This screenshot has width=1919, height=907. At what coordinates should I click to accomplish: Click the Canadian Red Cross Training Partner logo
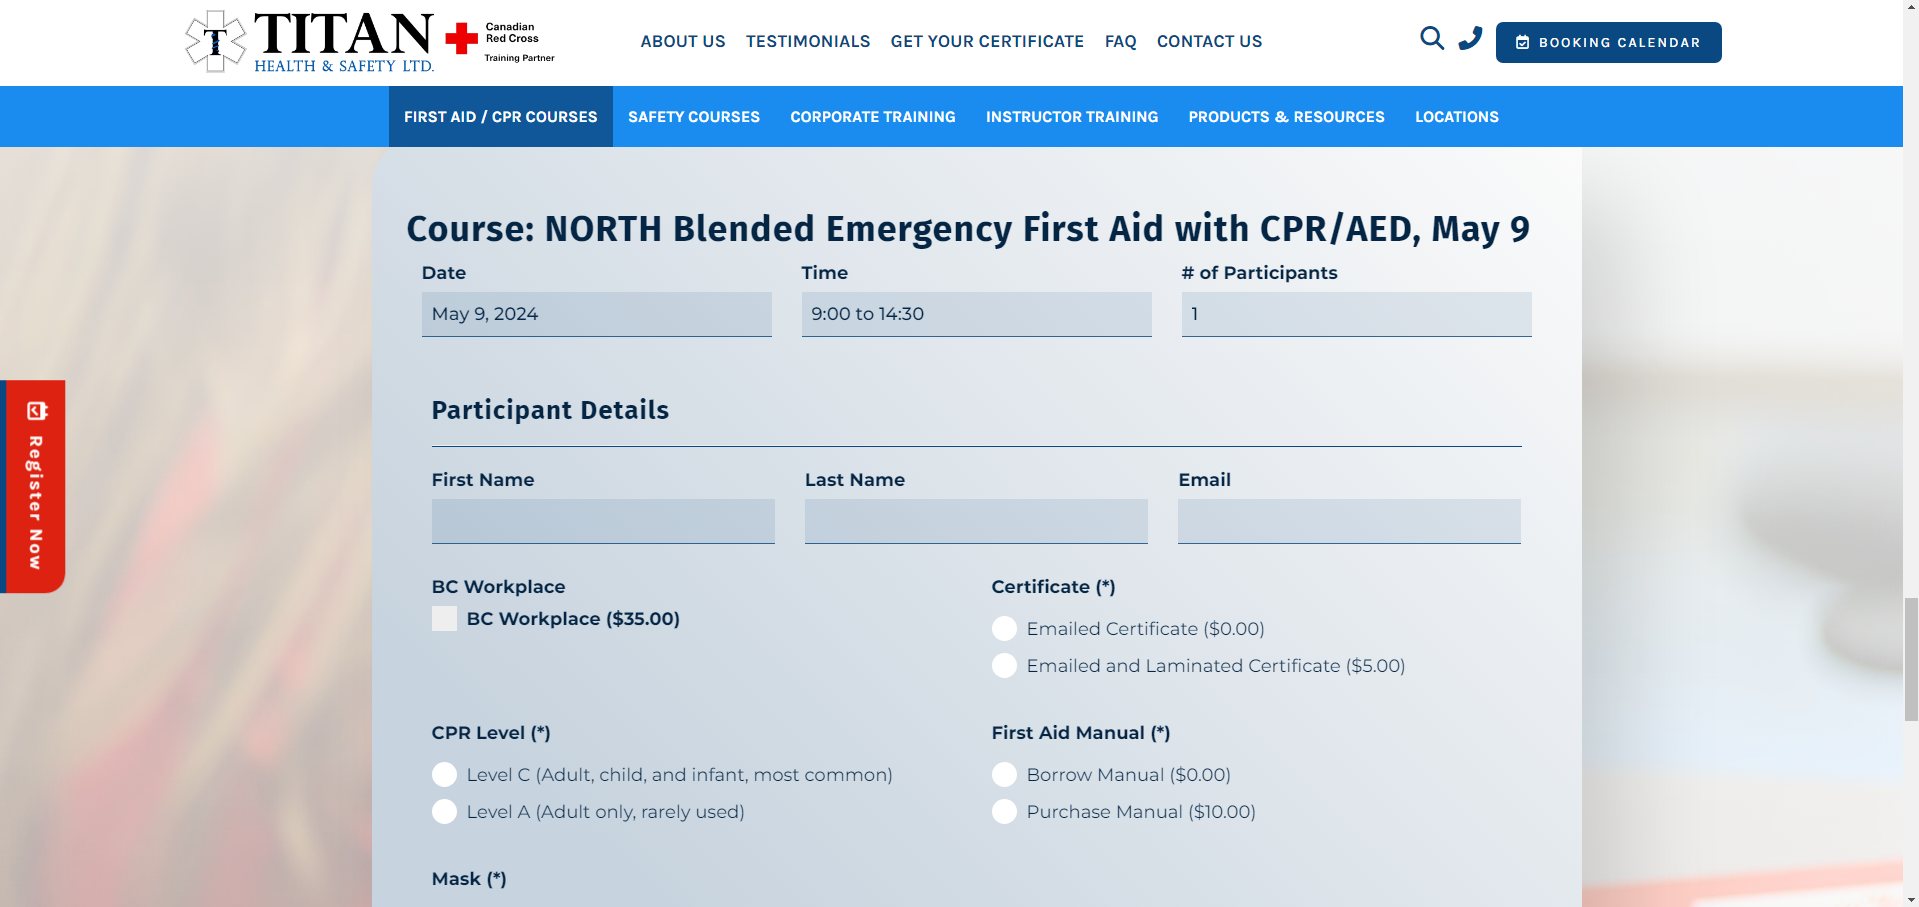[x=500, y=42]
